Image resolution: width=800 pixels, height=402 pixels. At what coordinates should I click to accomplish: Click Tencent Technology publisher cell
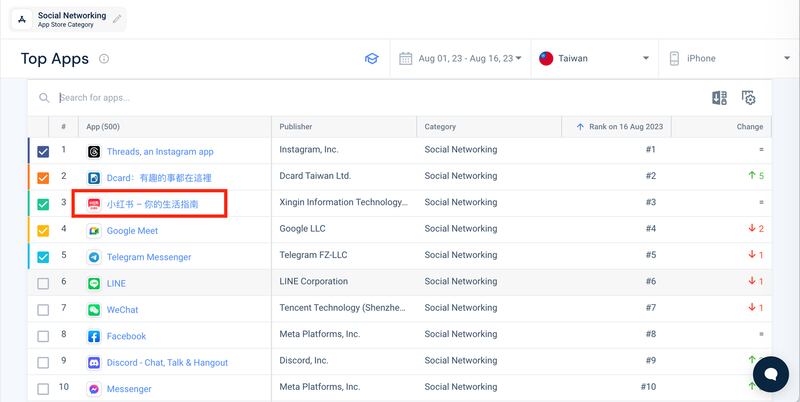(342, 308)
